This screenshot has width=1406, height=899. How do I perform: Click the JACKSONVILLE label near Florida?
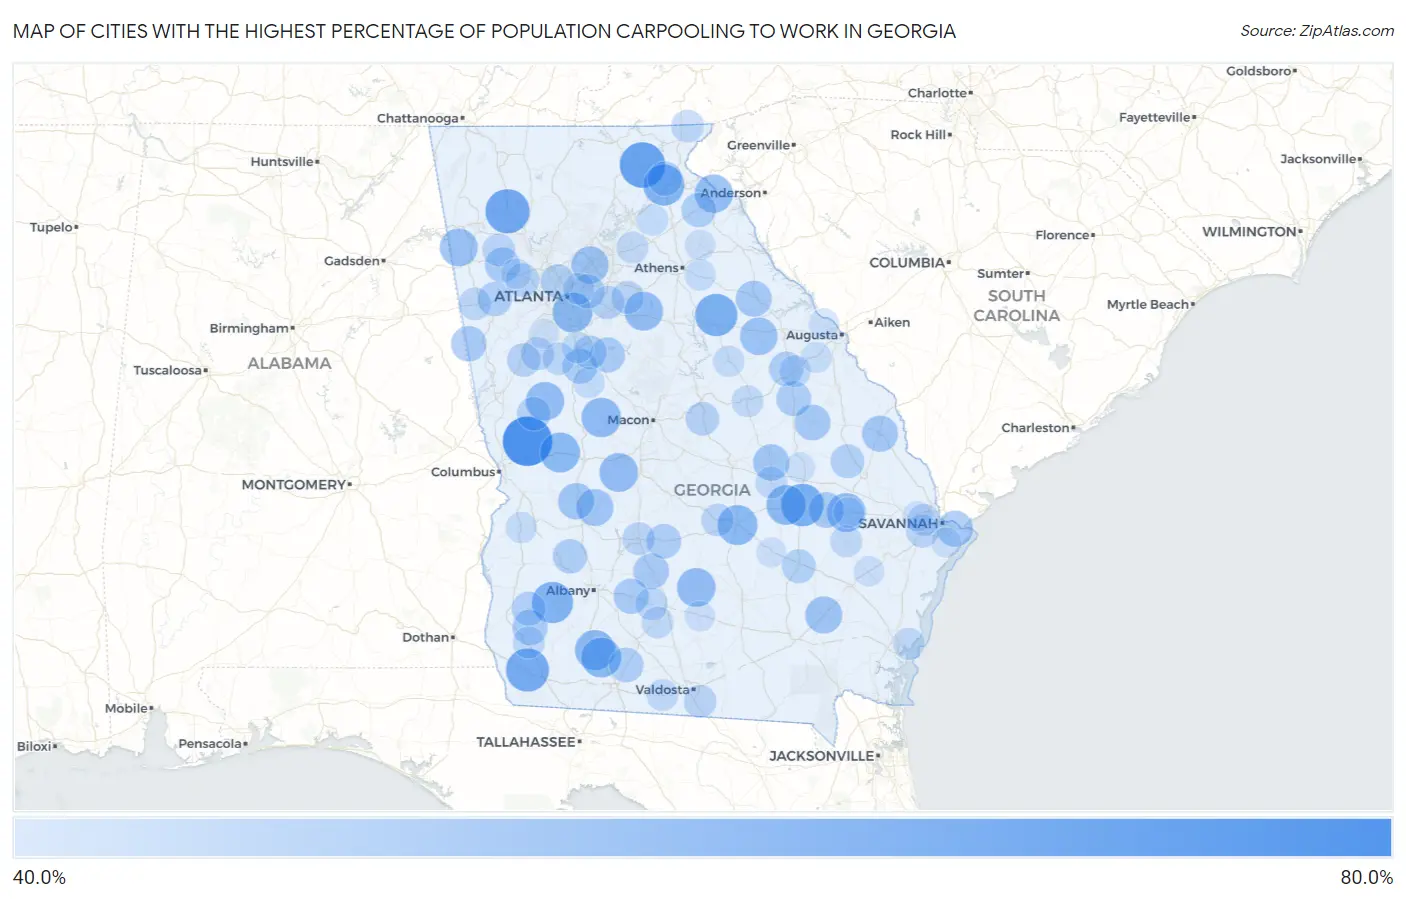pos(821,756)
